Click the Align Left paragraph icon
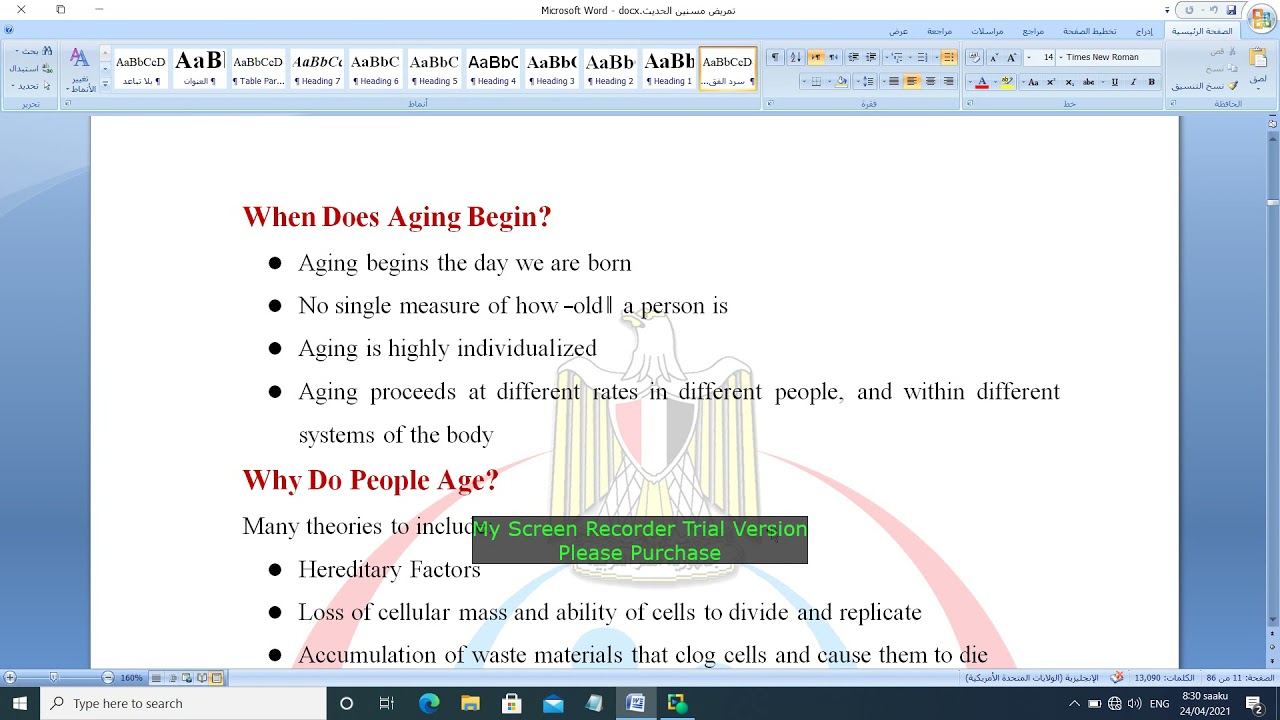 912,82
